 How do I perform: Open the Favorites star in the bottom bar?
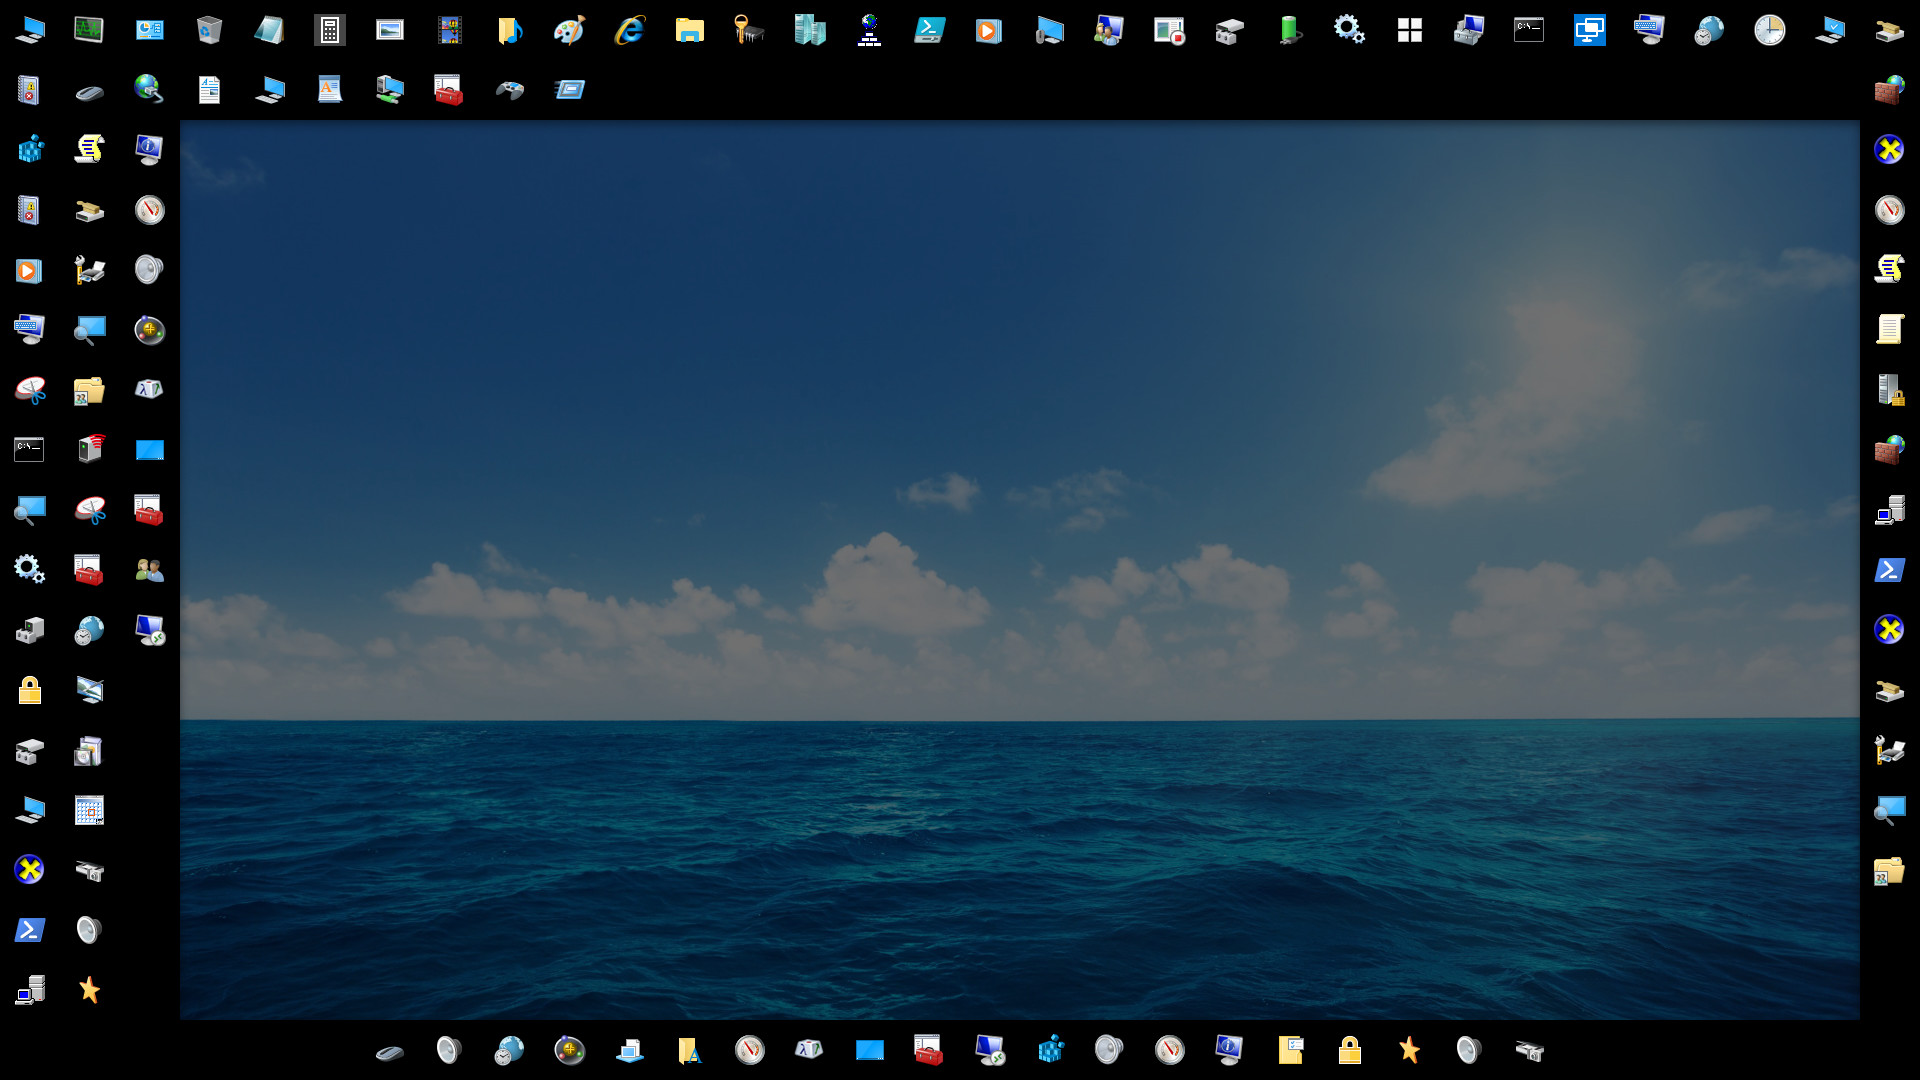point(1410,1050)
